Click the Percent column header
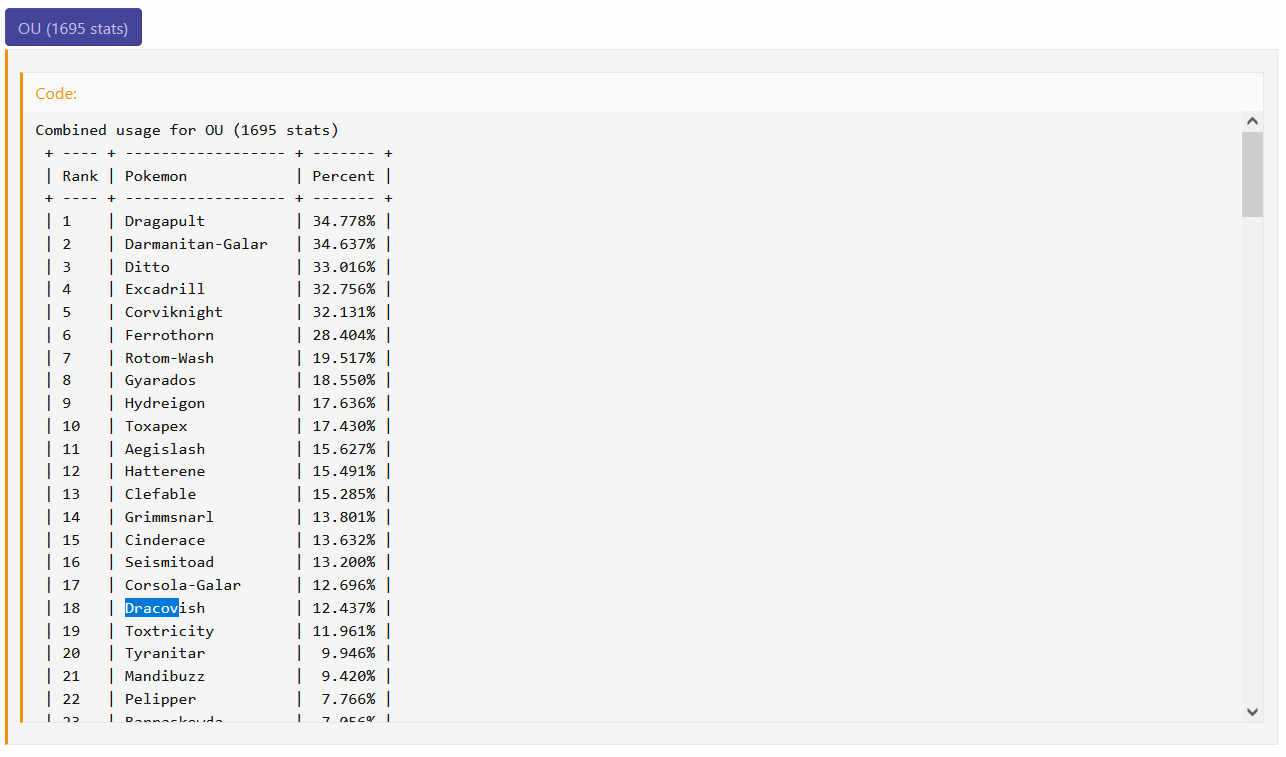Screen dimensions: 1286x757 tap(343, 176)
